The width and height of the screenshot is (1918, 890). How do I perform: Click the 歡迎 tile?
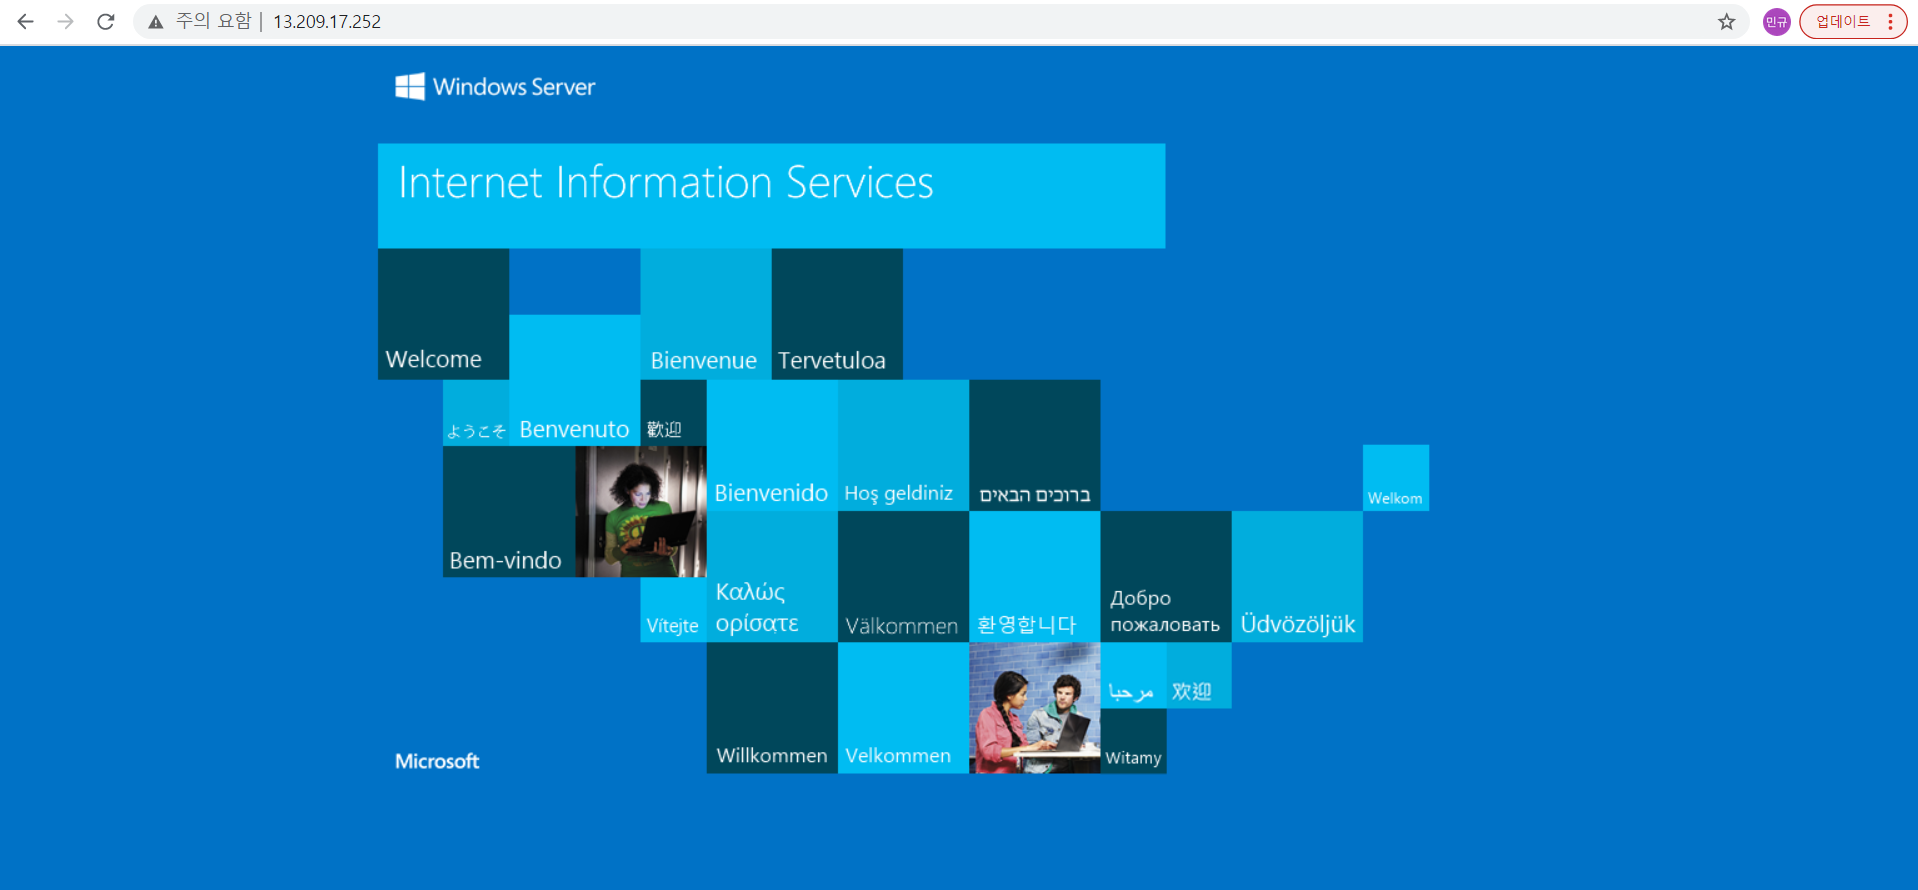pyautogui.click(x=674, y=413)
